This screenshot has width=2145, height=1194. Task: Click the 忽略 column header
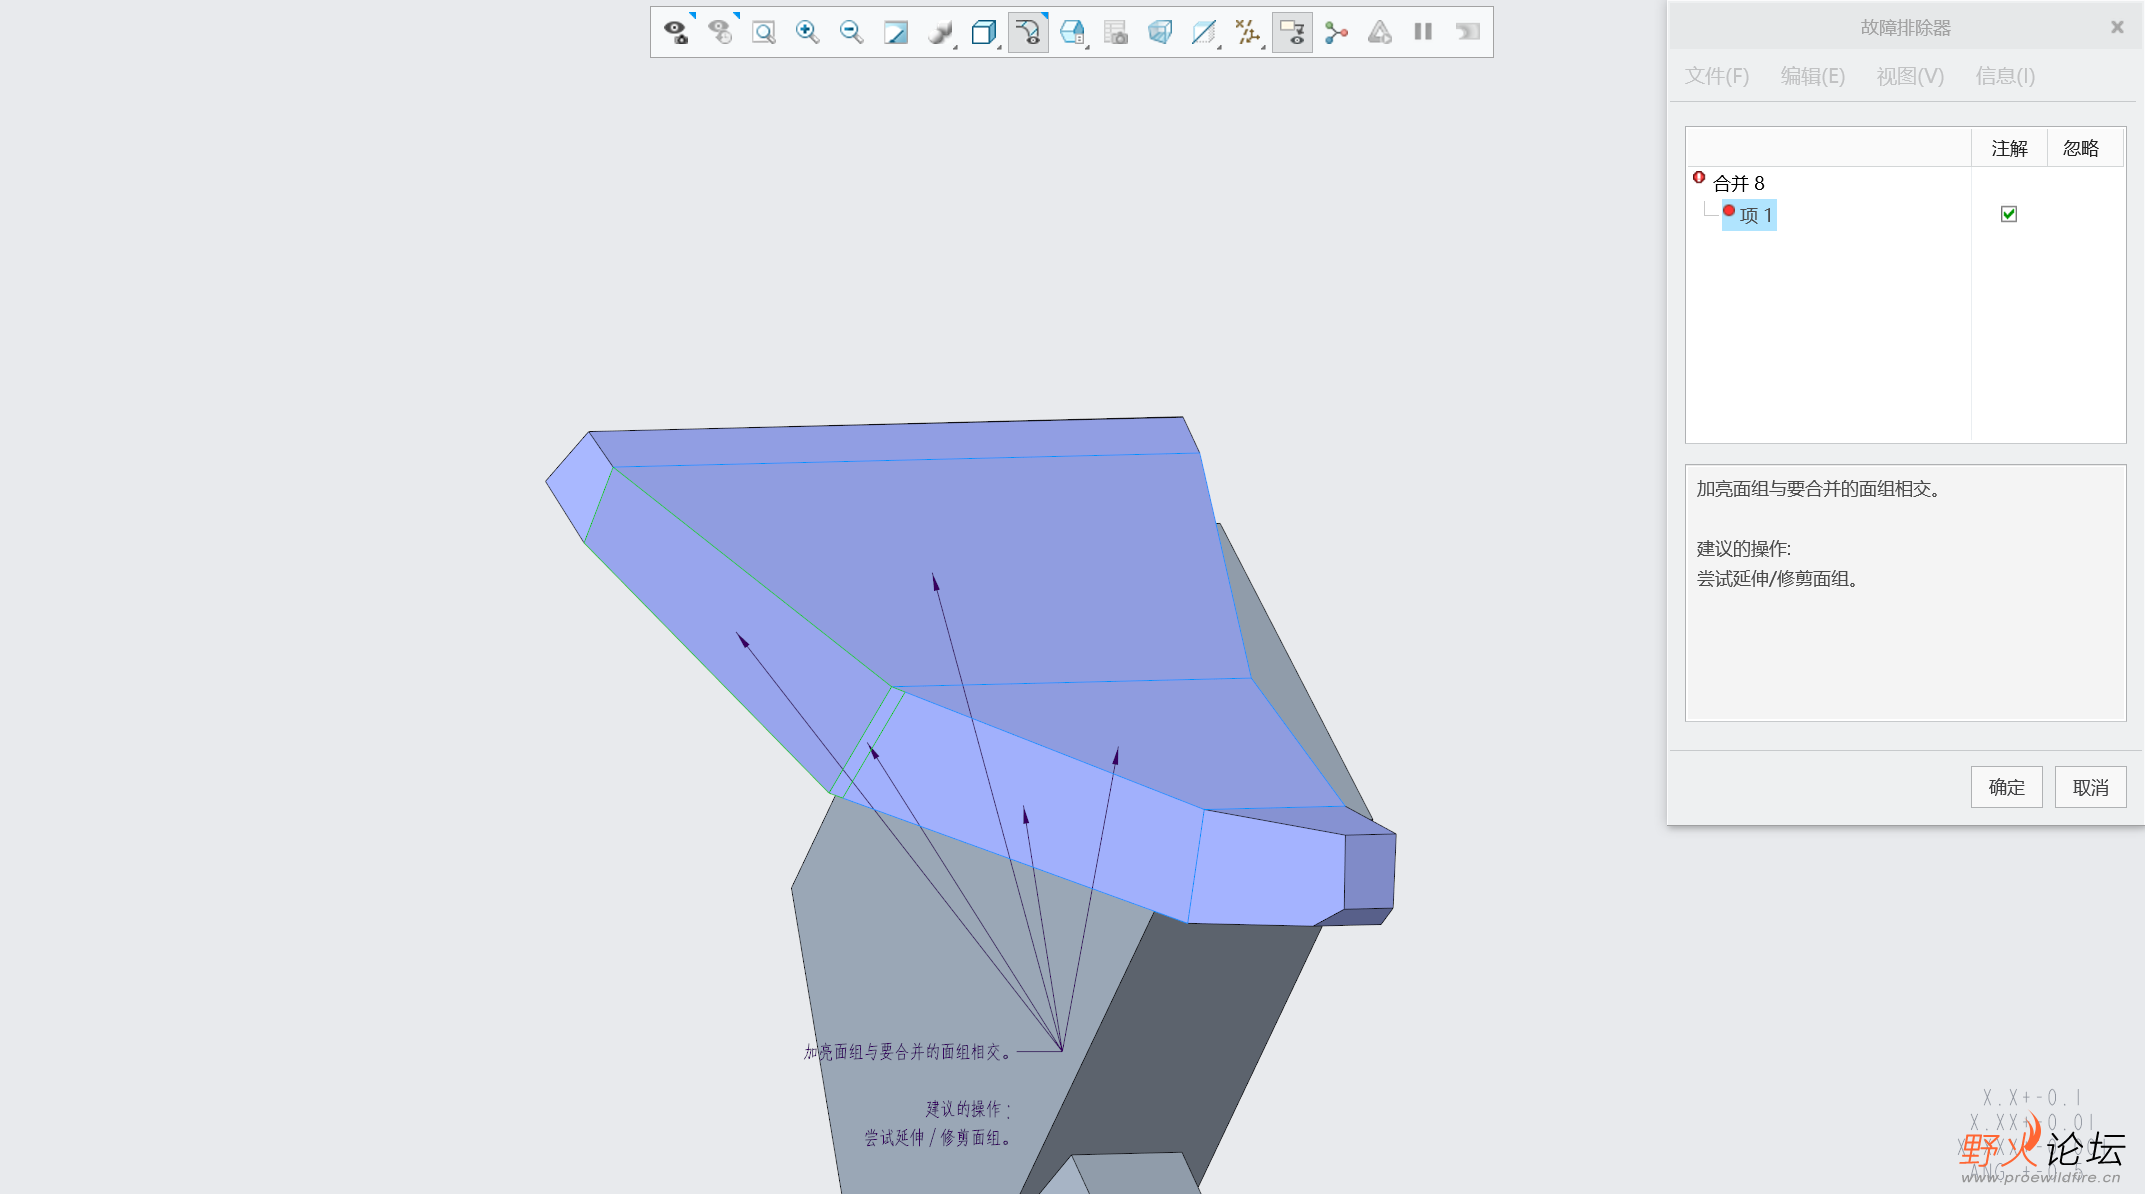(2081, 148)
